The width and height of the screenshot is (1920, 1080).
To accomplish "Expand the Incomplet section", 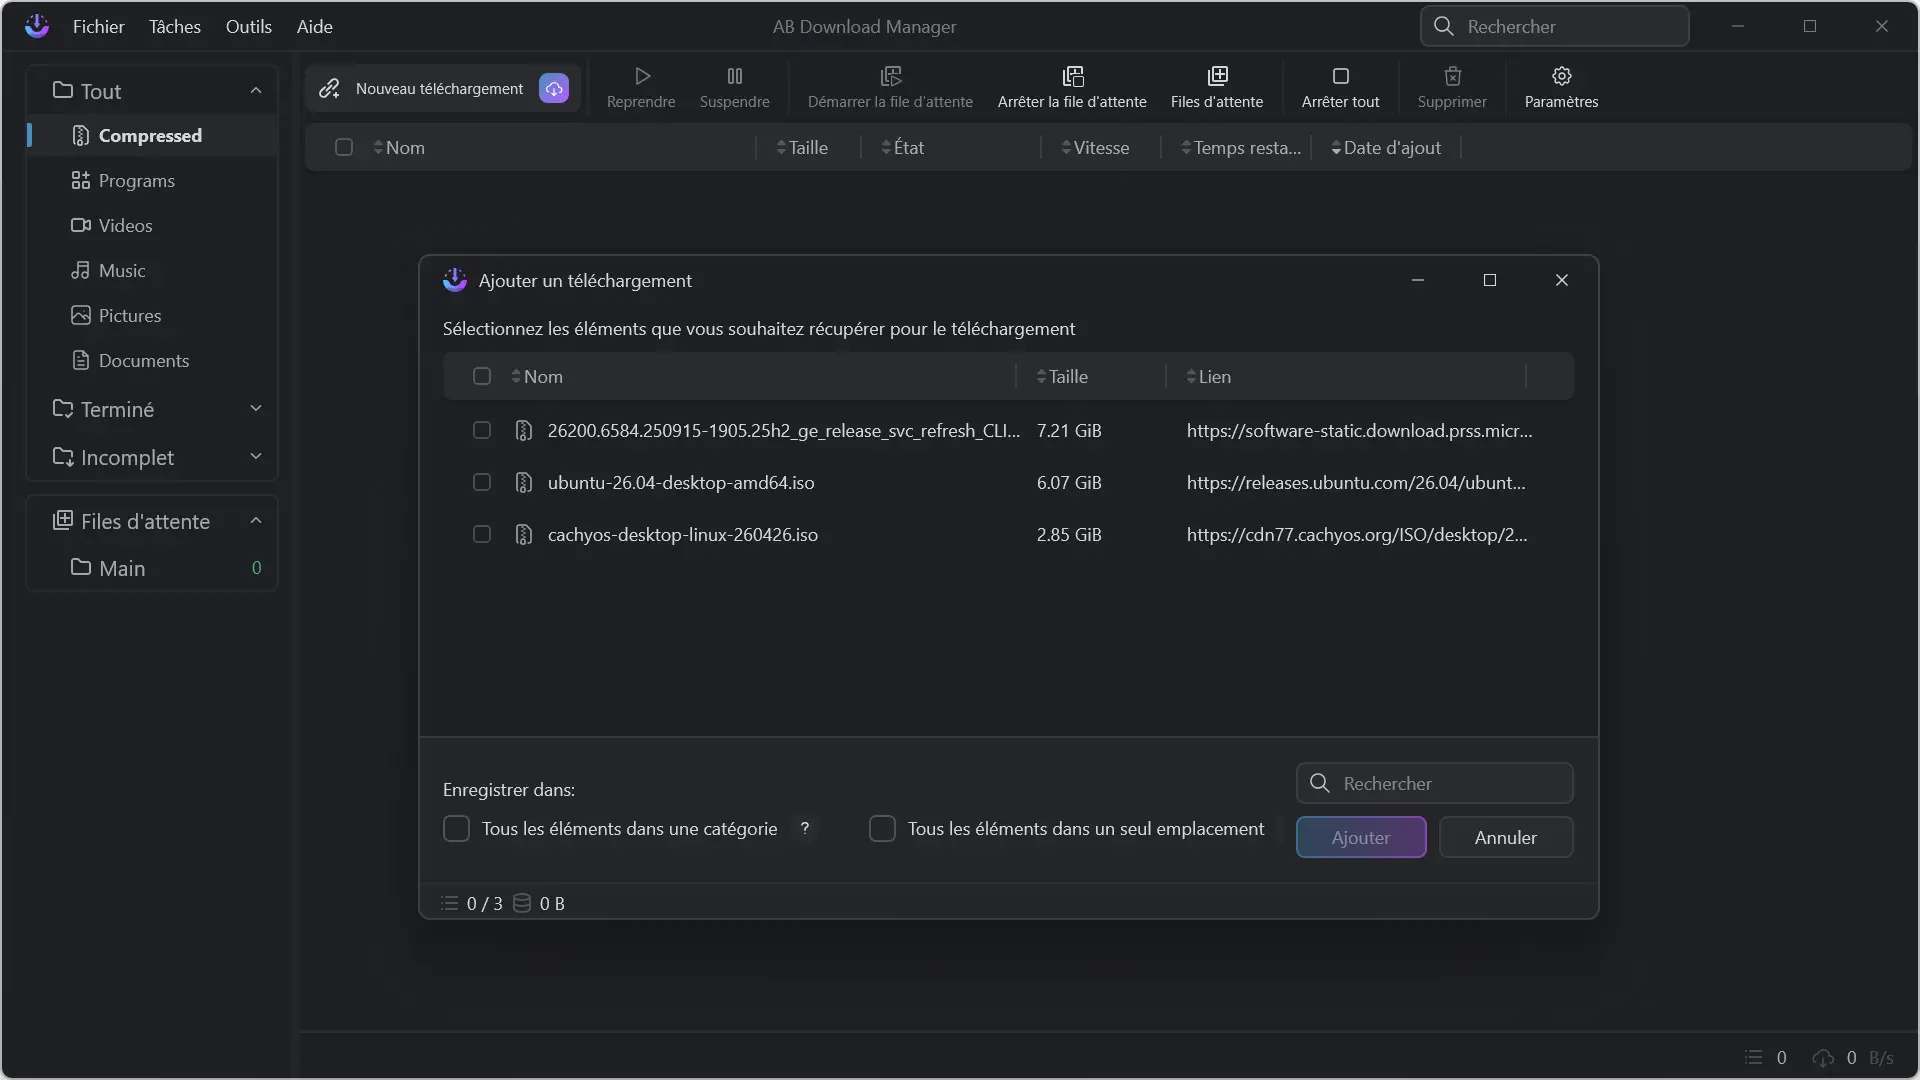I will tap(256, 456).
